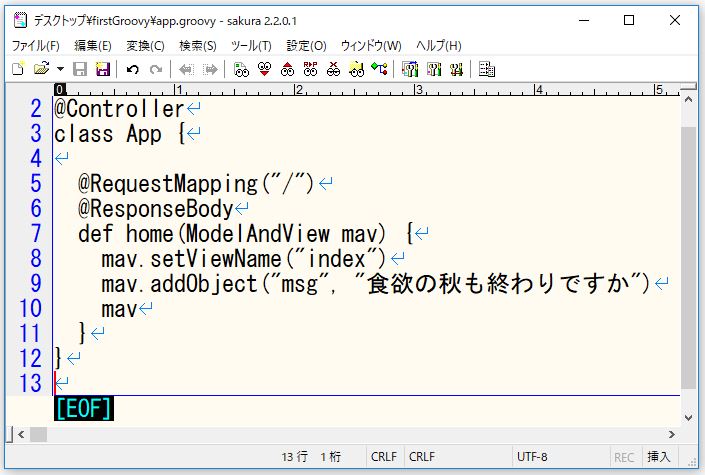This screenshot has width=705, height=475.
Task: Click the vertical scrollbar down arrow
Action: click(x=688, y=417)
